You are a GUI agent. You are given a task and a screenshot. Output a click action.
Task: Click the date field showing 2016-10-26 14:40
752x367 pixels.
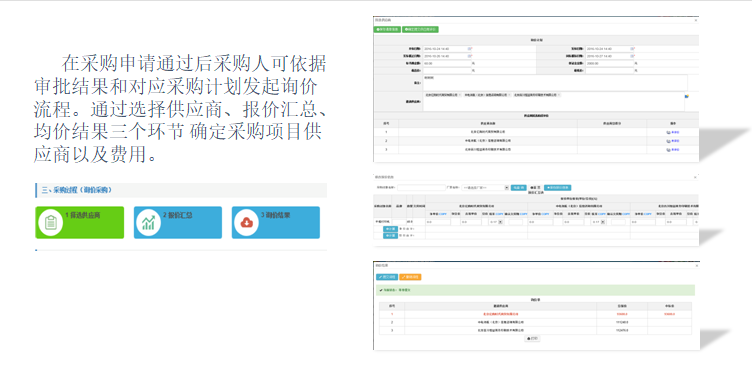click(x=447, y=56)
